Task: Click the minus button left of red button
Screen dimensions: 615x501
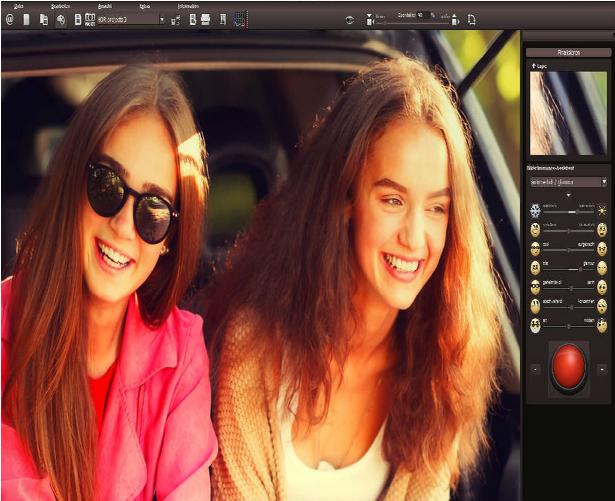Action: point(535,369)
